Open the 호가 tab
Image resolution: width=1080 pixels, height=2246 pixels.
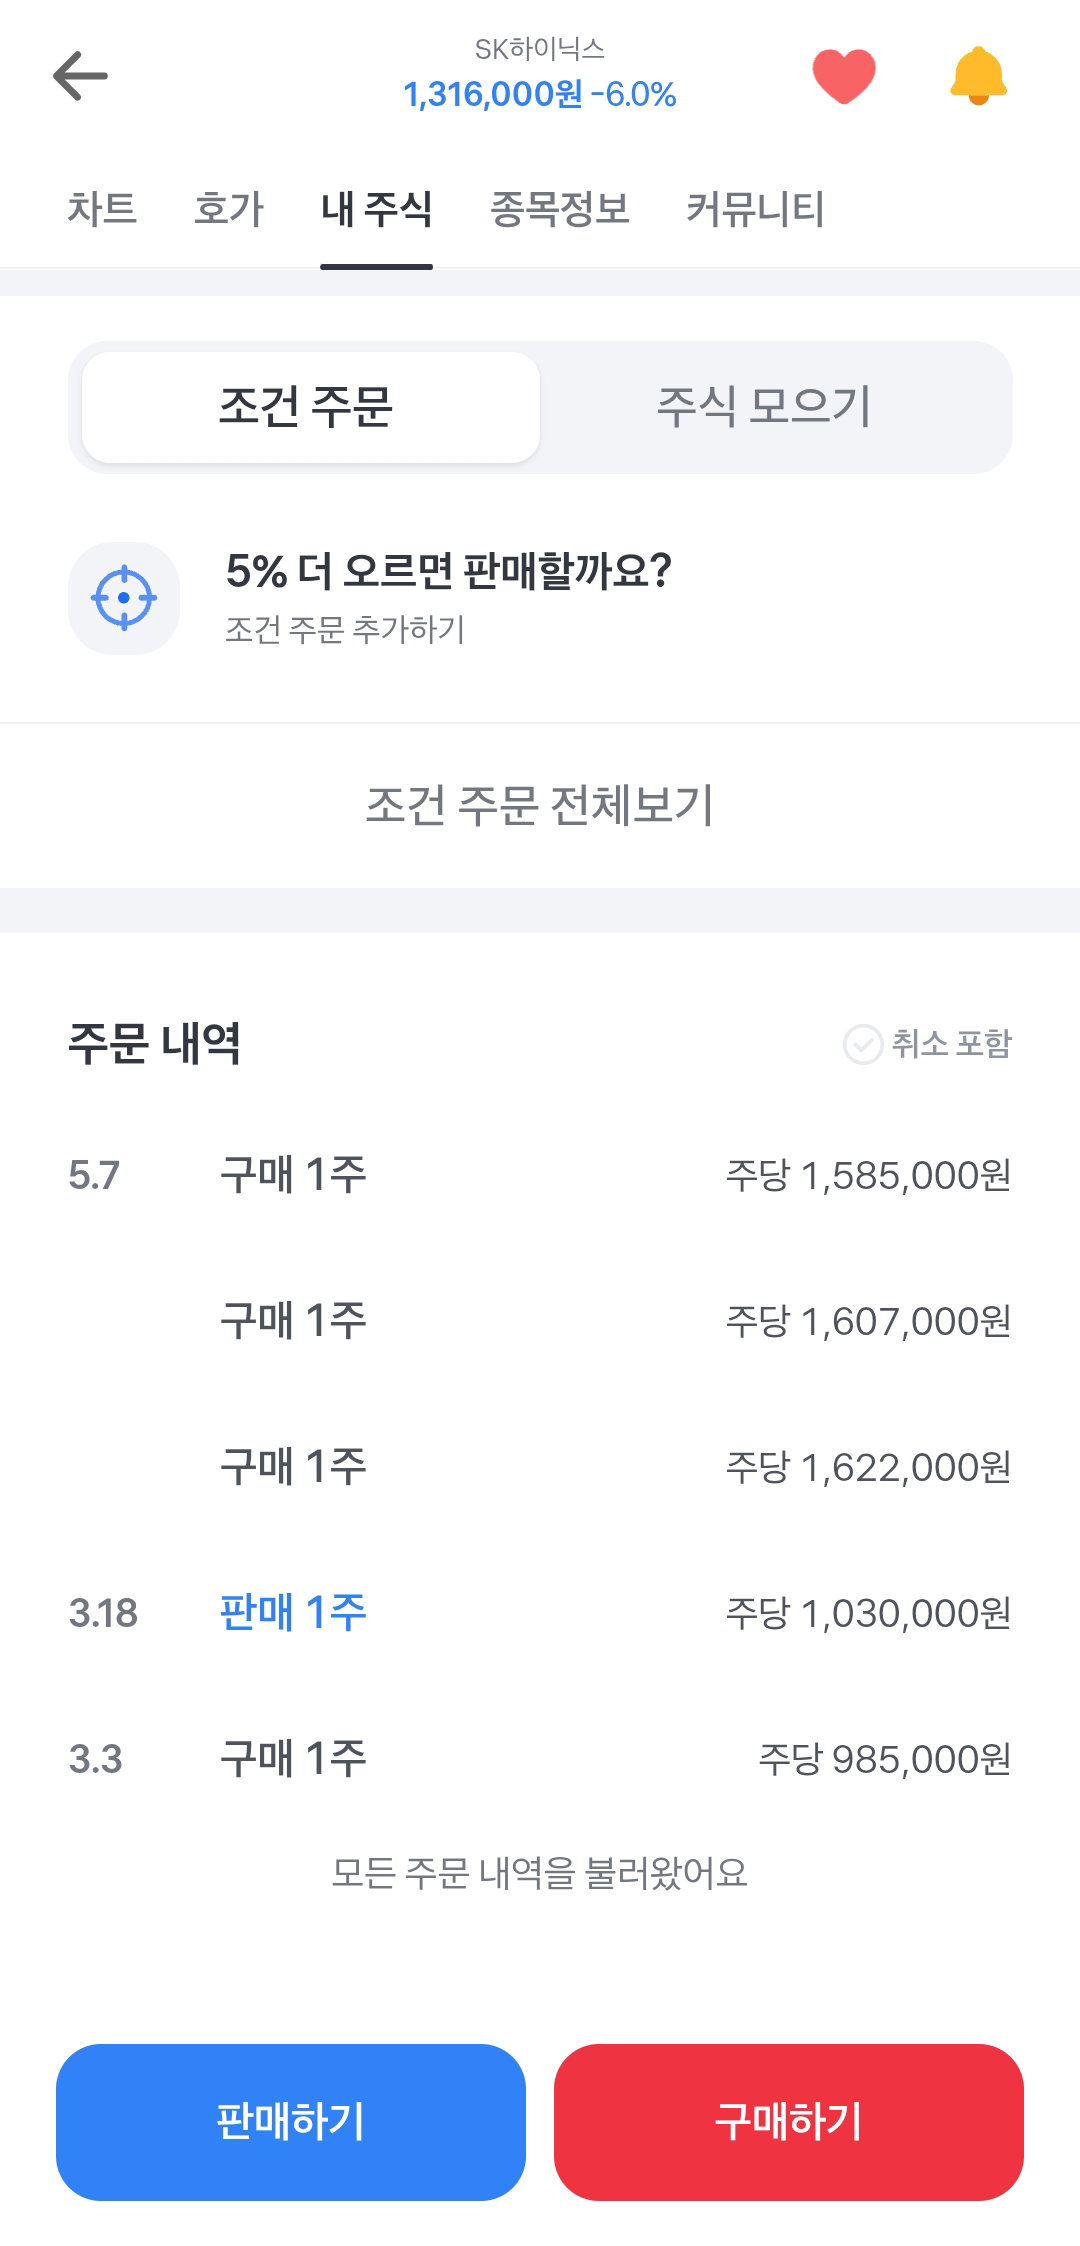tap(229, 209)
